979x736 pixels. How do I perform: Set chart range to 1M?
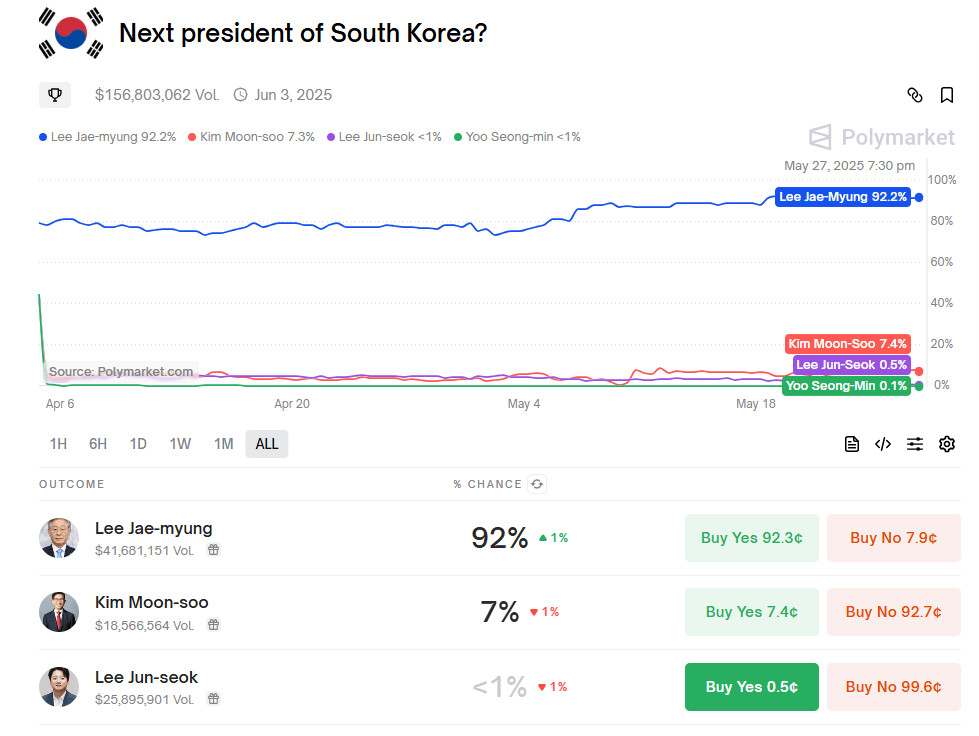pyautogui.click(x=223, y=444)
